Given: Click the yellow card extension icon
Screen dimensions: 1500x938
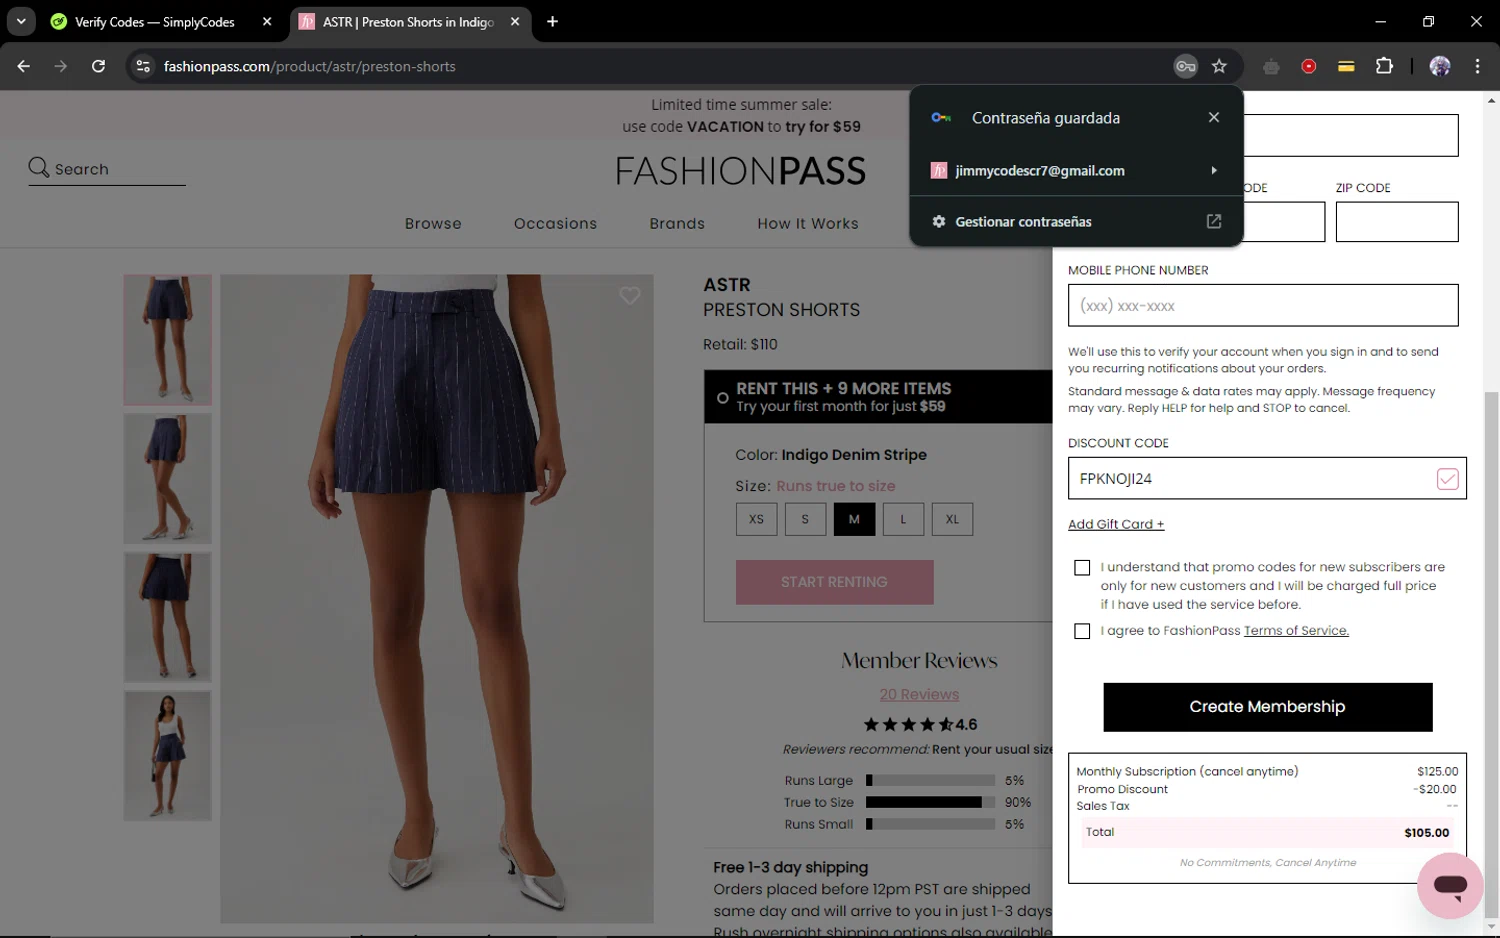Looking at the screenshot, I should 1346,66.
